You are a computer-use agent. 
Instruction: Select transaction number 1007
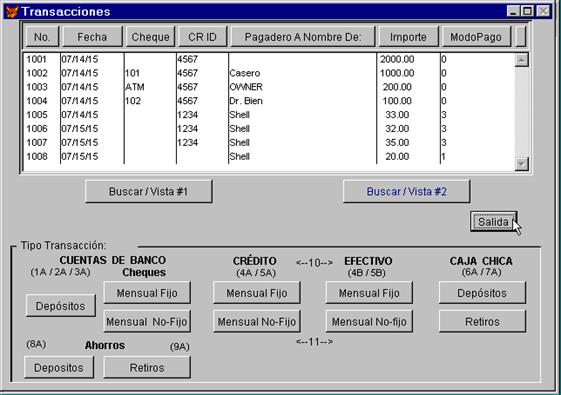tap(36, 143)
